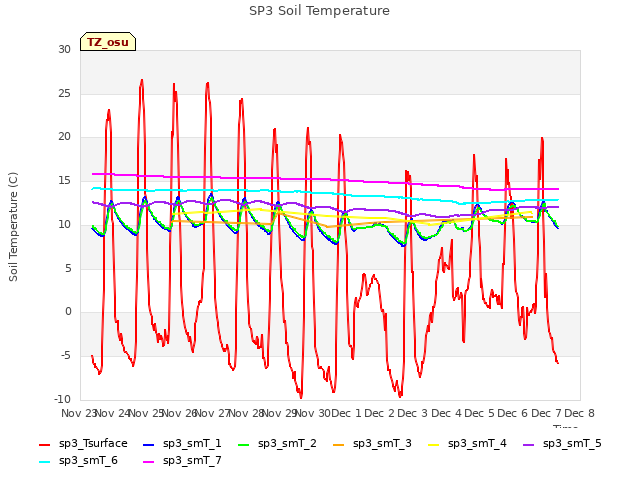This screenshot has width=640, height=480.
Task: Click the magenta sp3_smT_7 legend swatch
Action: (x=149, y=462)
